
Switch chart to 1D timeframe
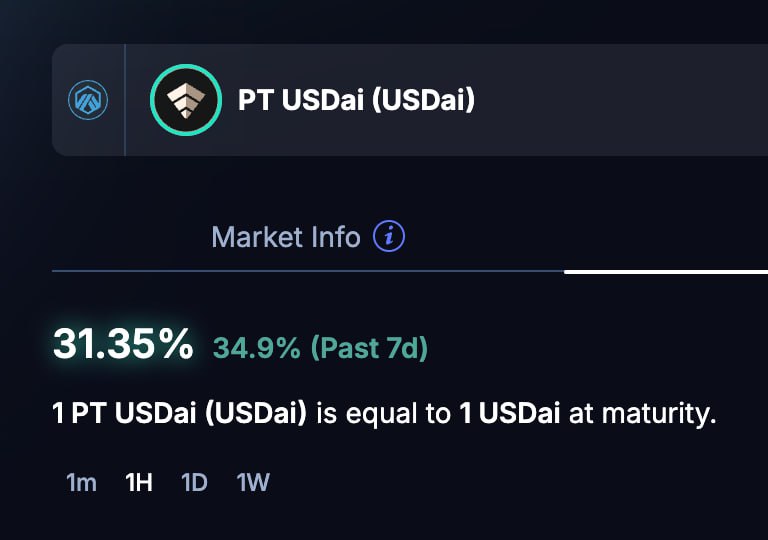pos(194,482)
